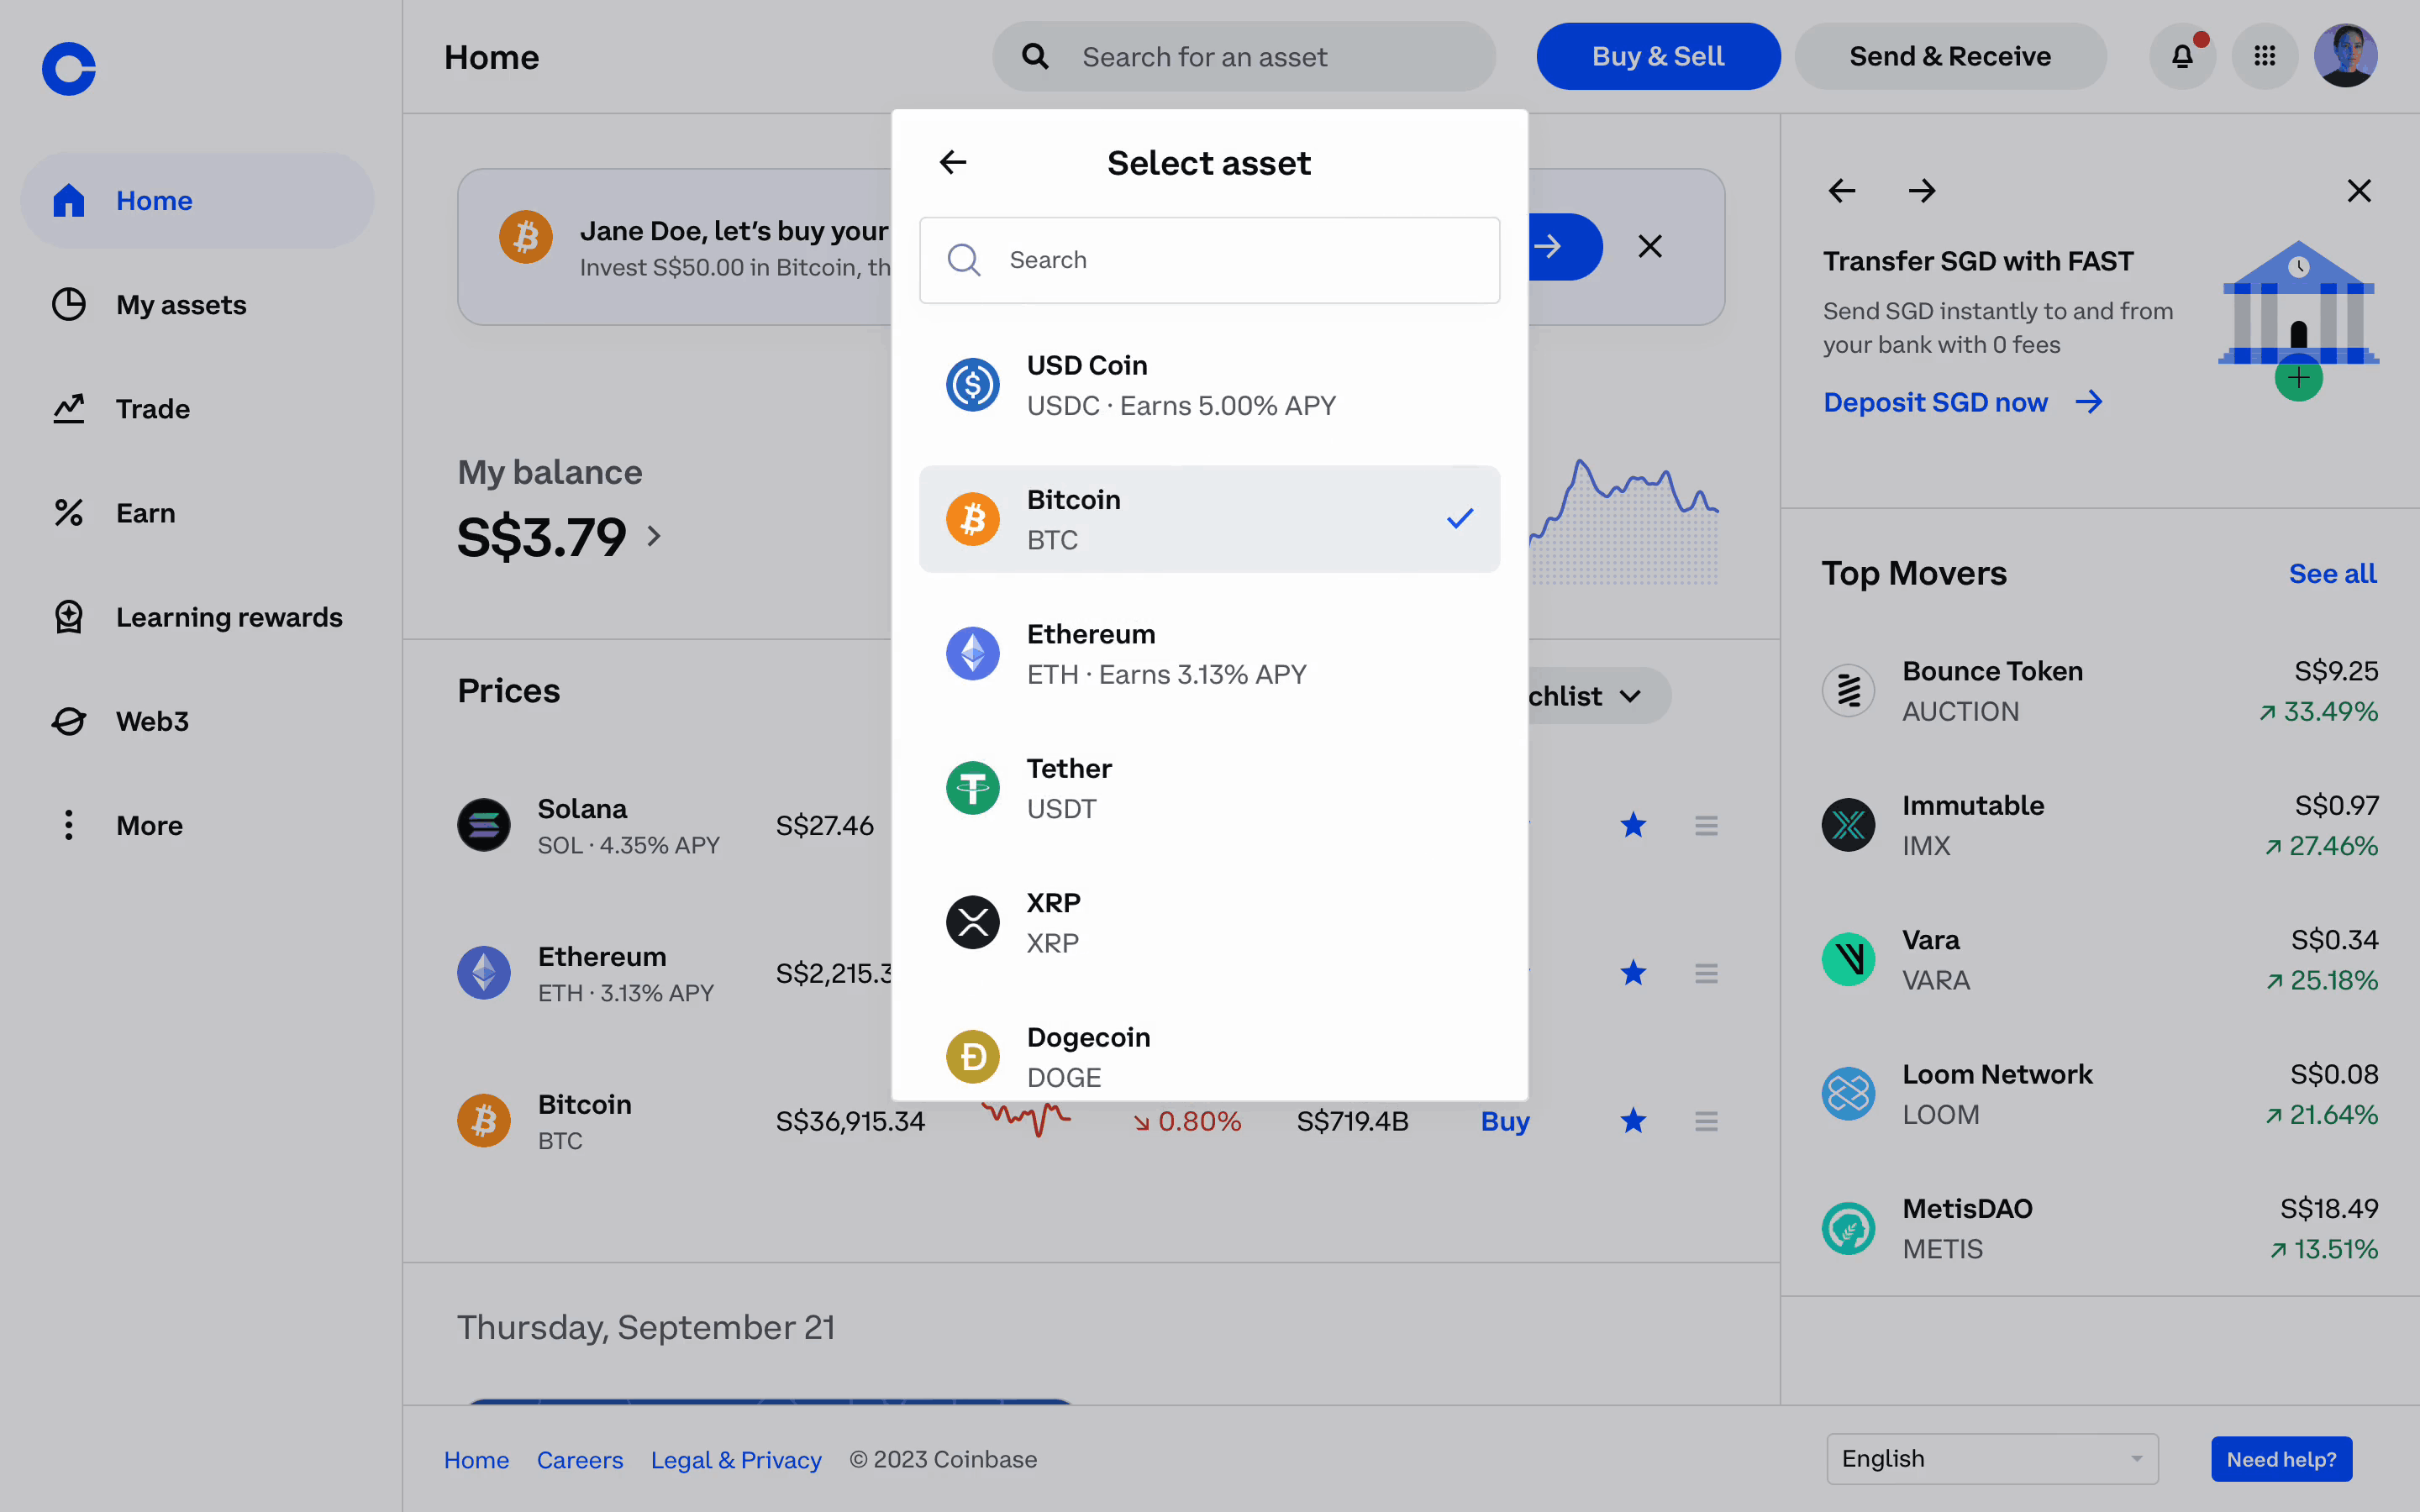2420x1512 pixels.
Task: Click next arrow in promo card panel
Action: pyautogui.click(x=1921, y=191)
